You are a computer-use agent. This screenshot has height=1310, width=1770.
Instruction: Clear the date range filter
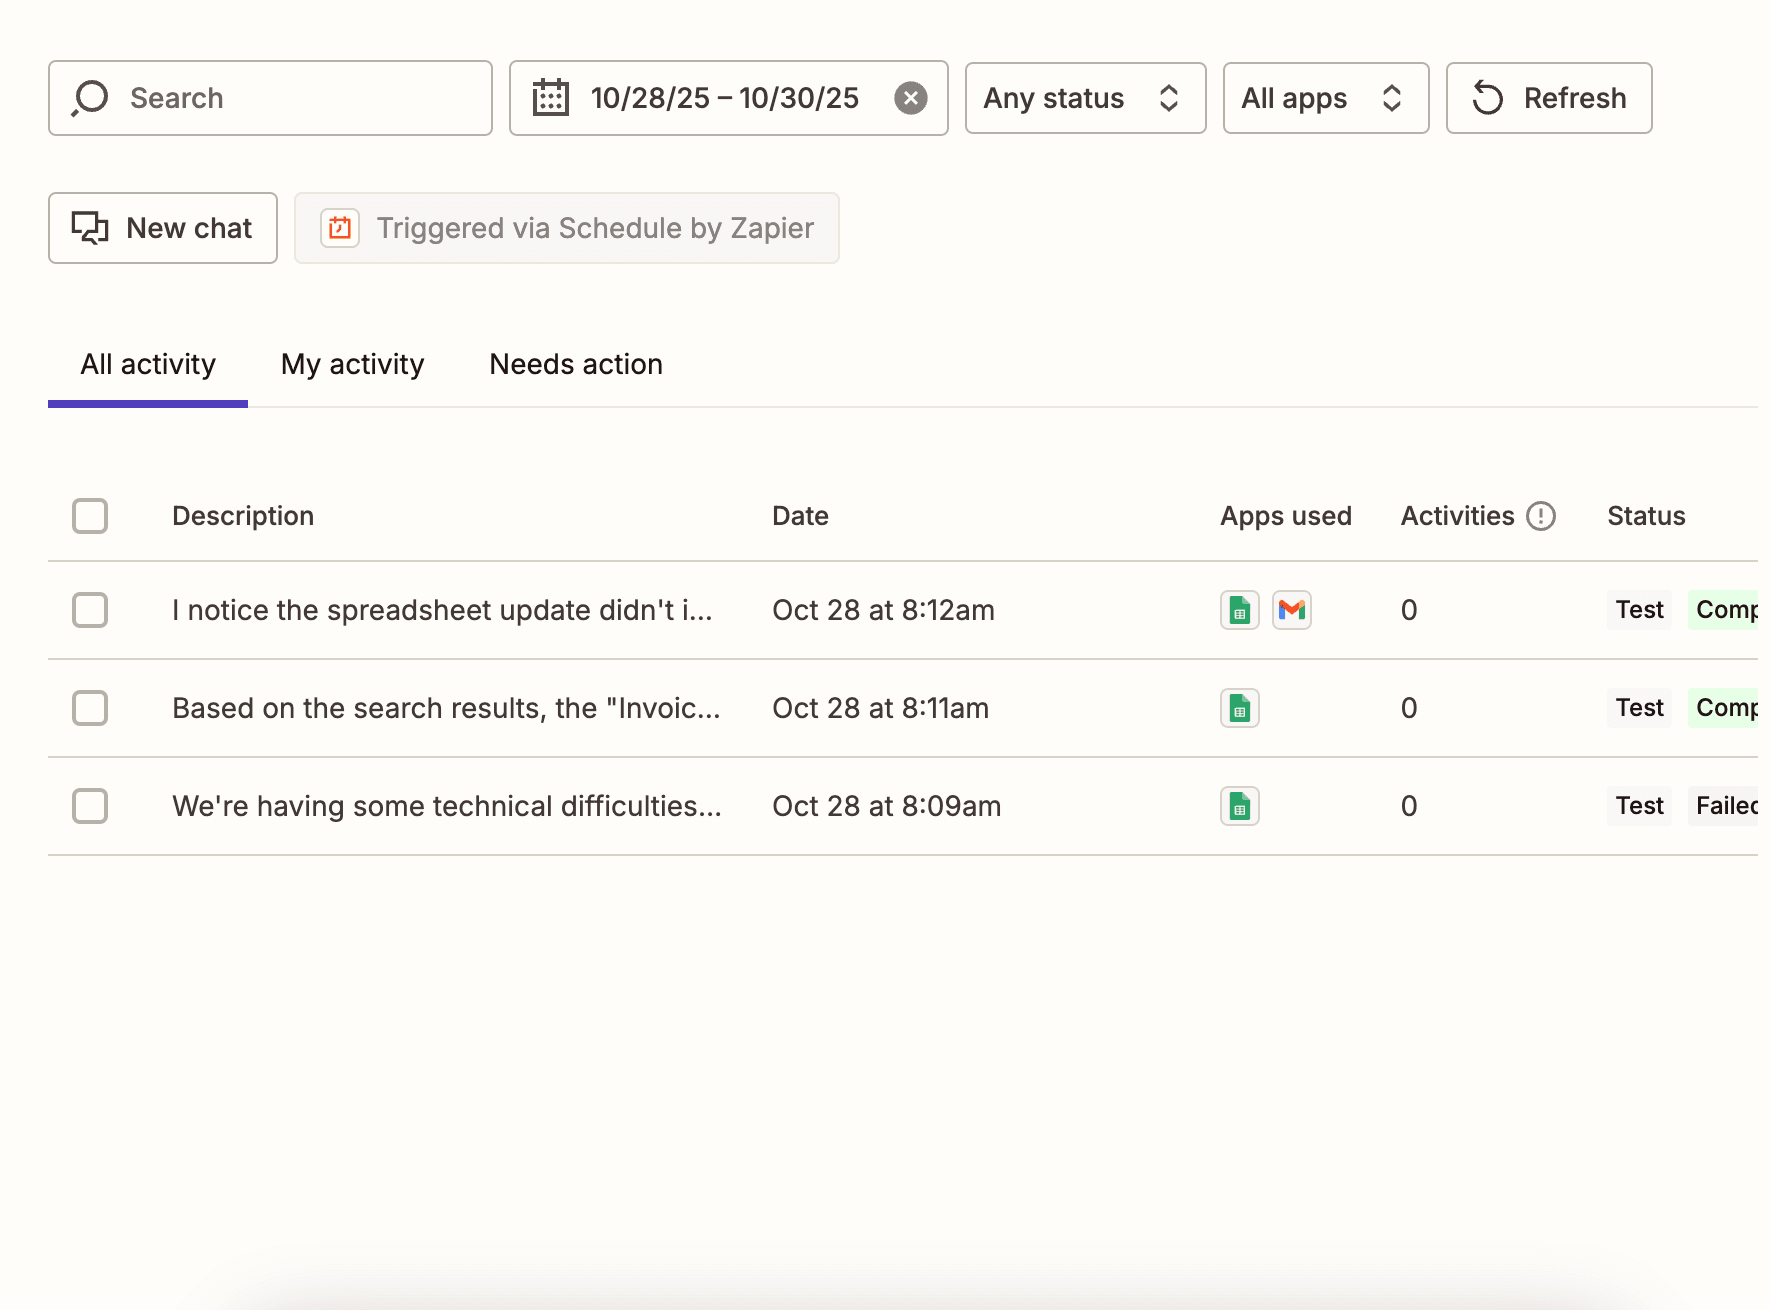click(x=910, y=98)
